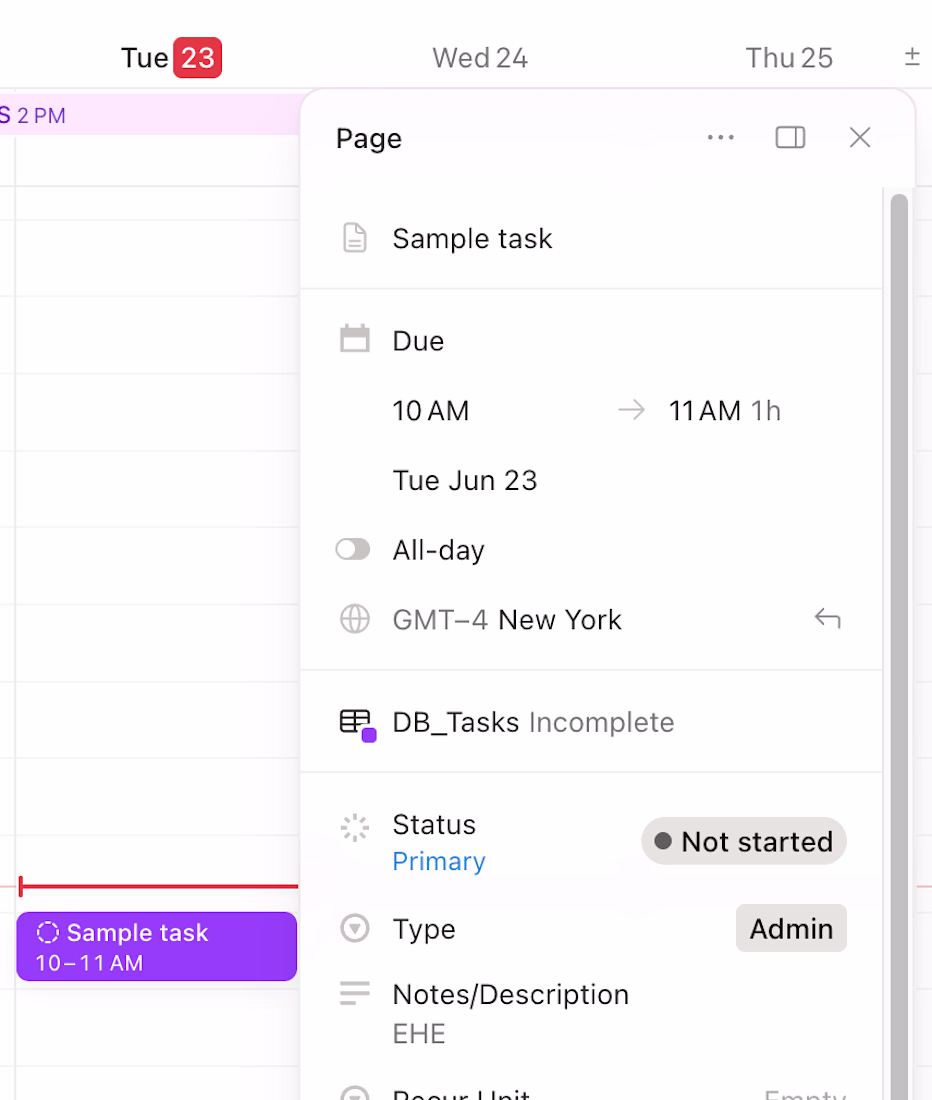The width and height of the screenshot is (932, 1100).
Task: Click status circle icon on purple event
Action: coord(48,932)
